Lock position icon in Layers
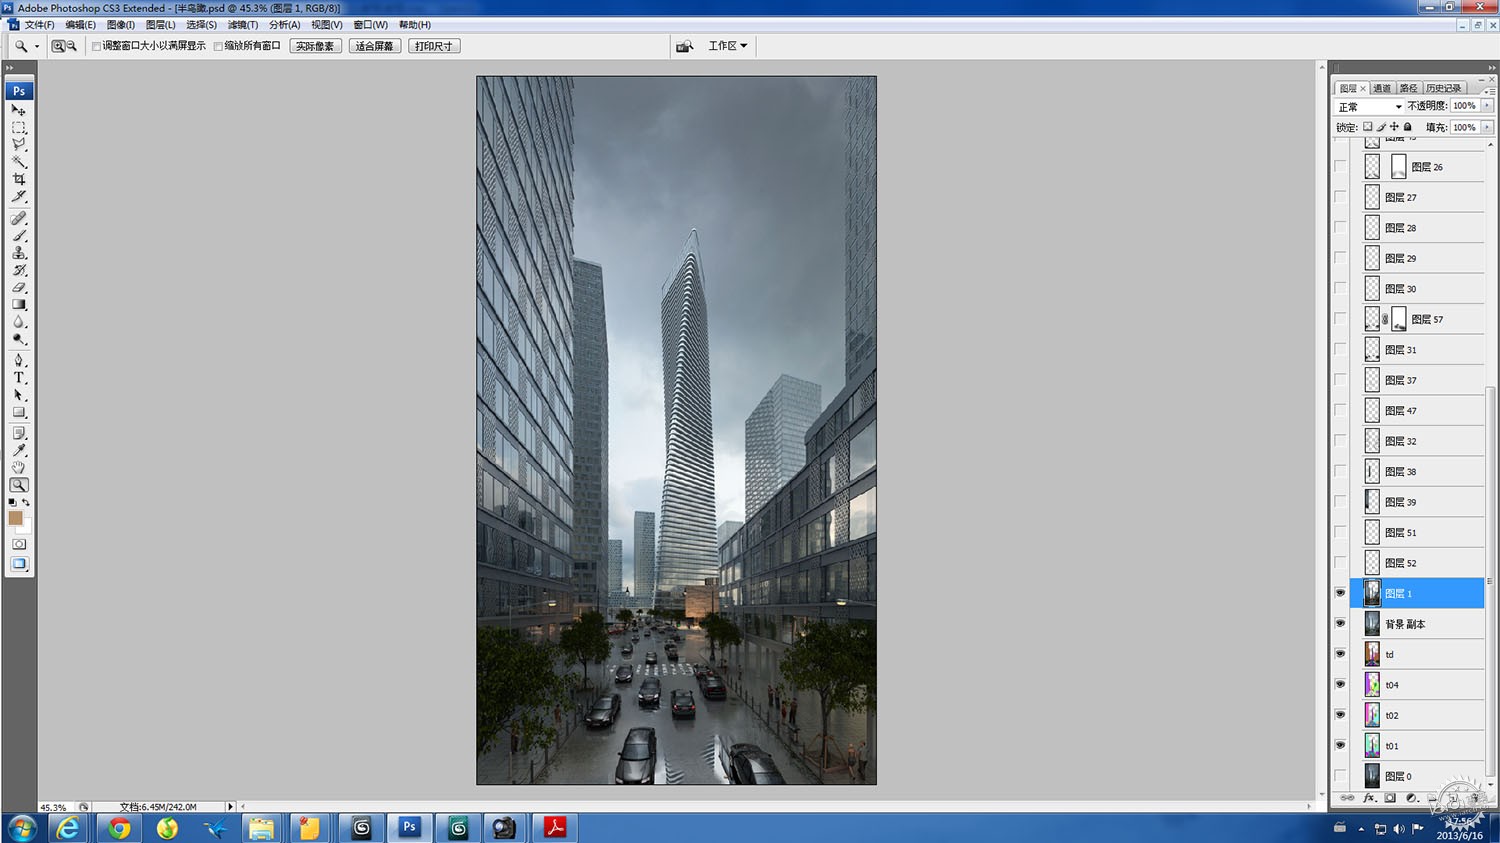Screen dimensions: 1500x843 click(1394, 127)
